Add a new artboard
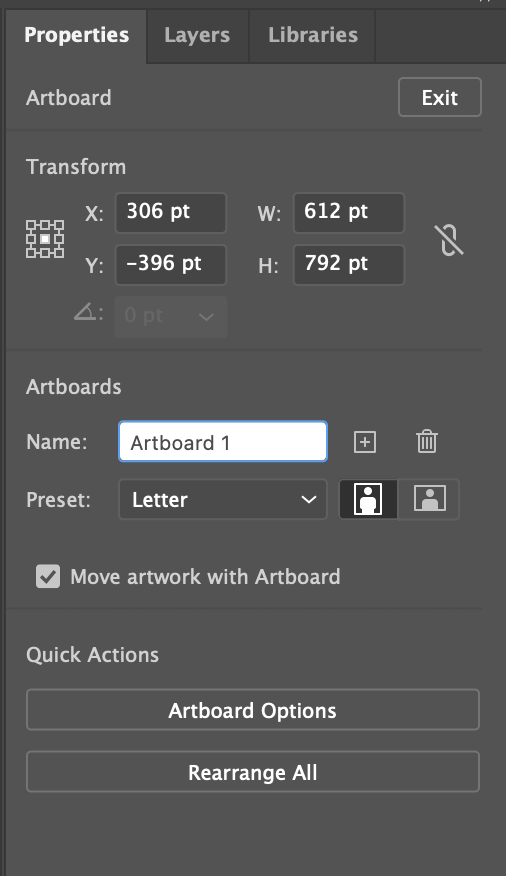 [365, 442]
